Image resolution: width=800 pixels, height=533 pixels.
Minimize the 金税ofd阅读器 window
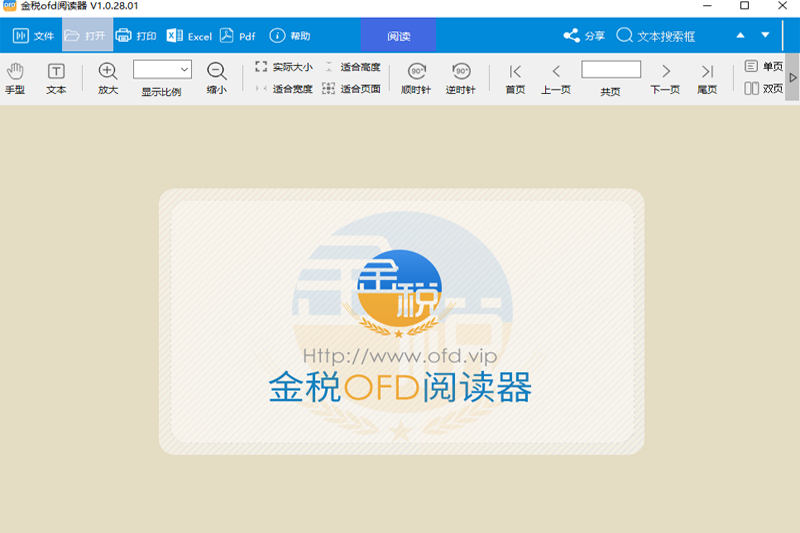coord(707,6)
